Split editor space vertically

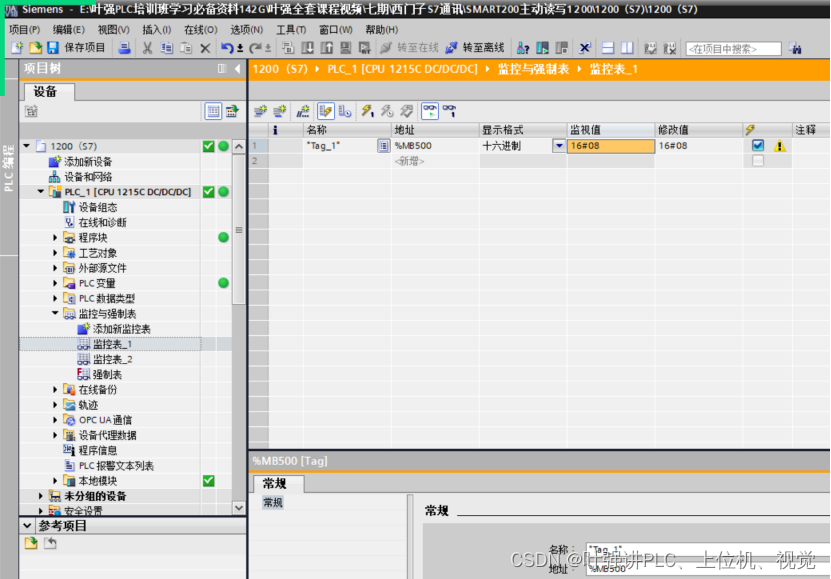click(627, 48)
